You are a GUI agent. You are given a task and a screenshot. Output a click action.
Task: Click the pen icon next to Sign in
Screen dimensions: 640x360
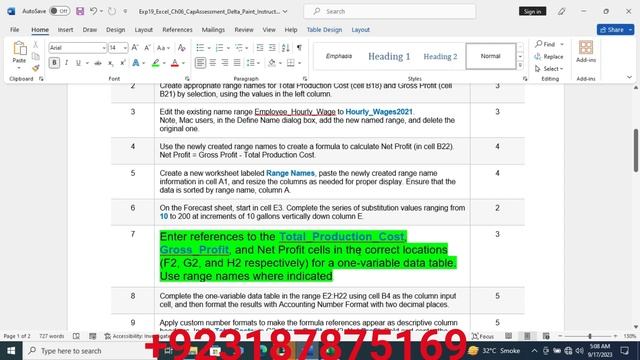[x=562, y=11]
